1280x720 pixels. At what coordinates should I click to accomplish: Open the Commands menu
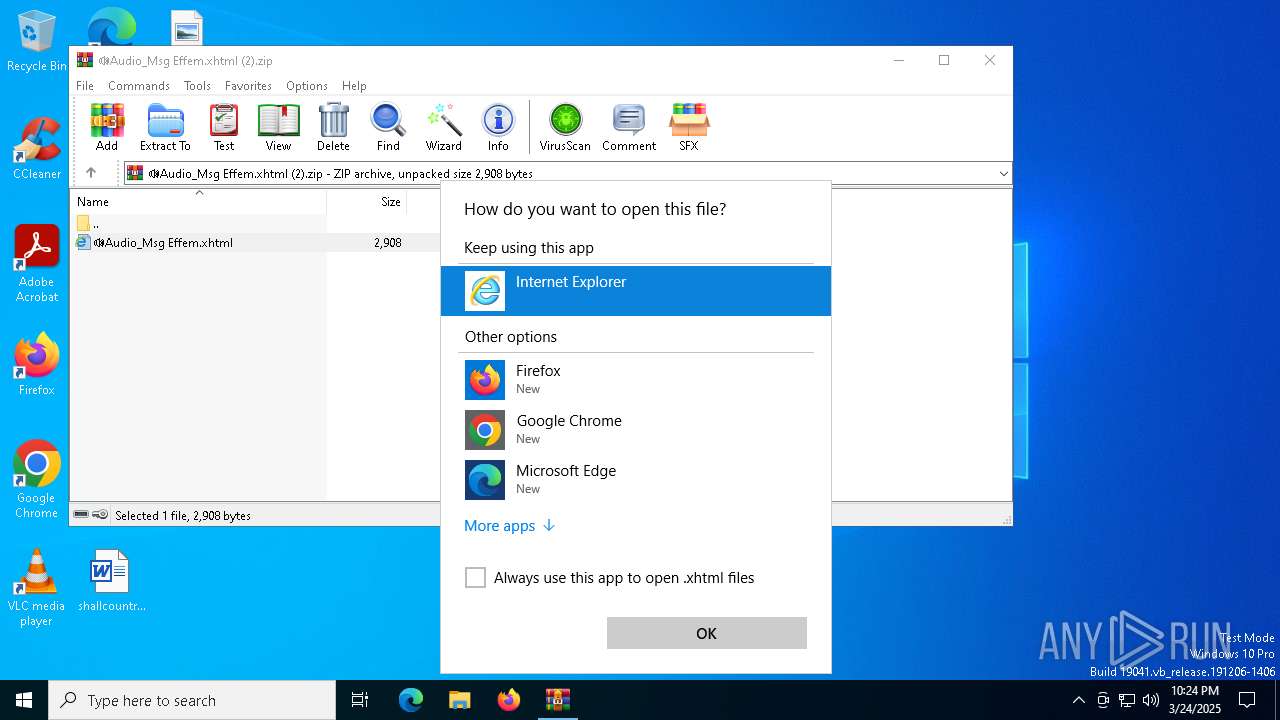pyautogui.click(x=139, y=86)
